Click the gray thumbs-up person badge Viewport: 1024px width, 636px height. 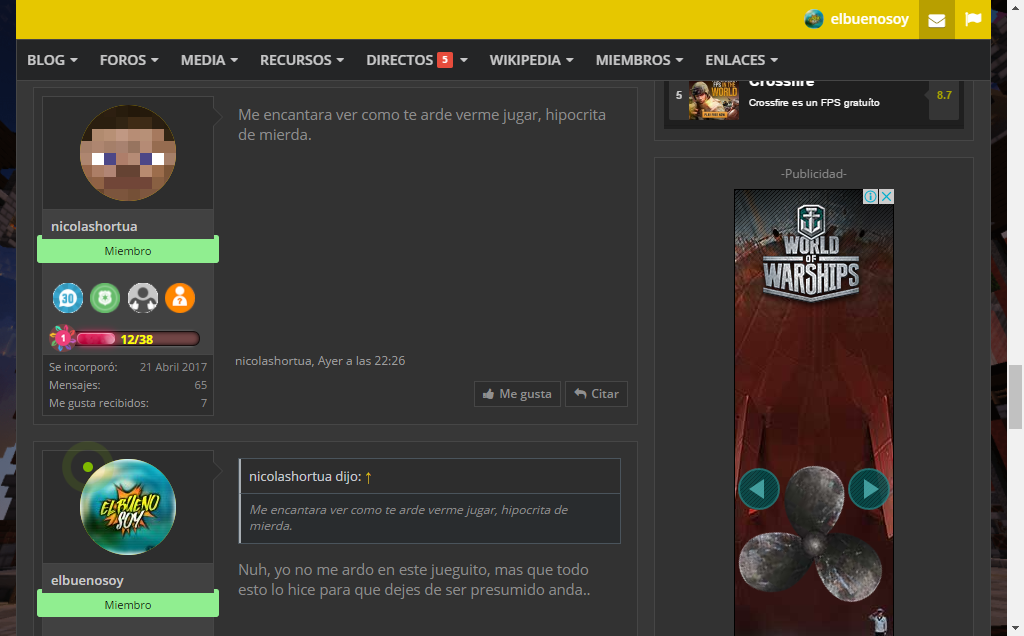[143, 297]
